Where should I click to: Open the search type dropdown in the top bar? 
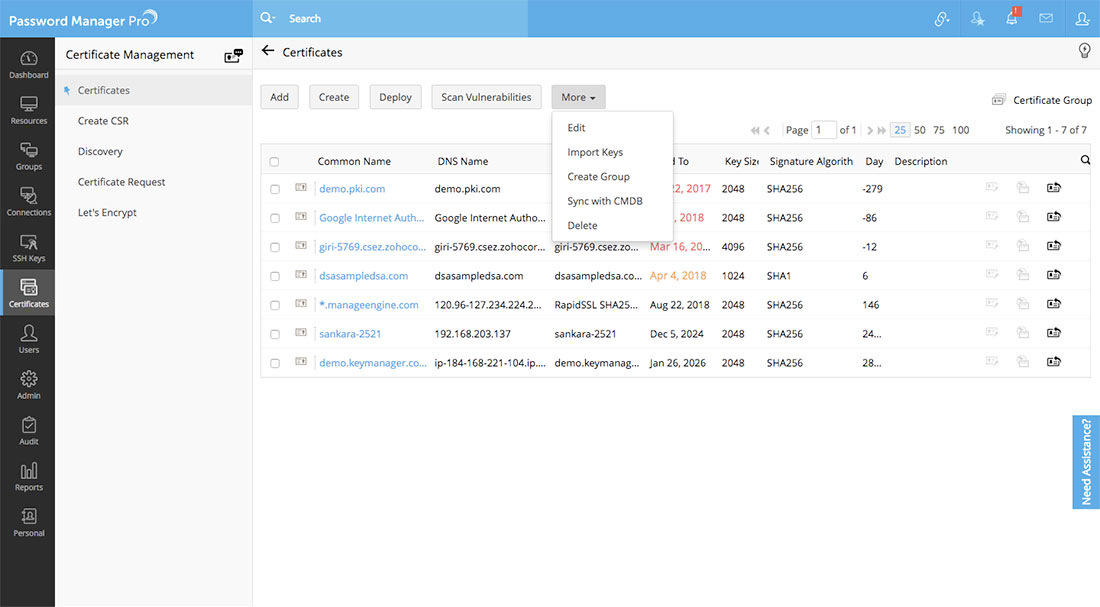[267, 19]
